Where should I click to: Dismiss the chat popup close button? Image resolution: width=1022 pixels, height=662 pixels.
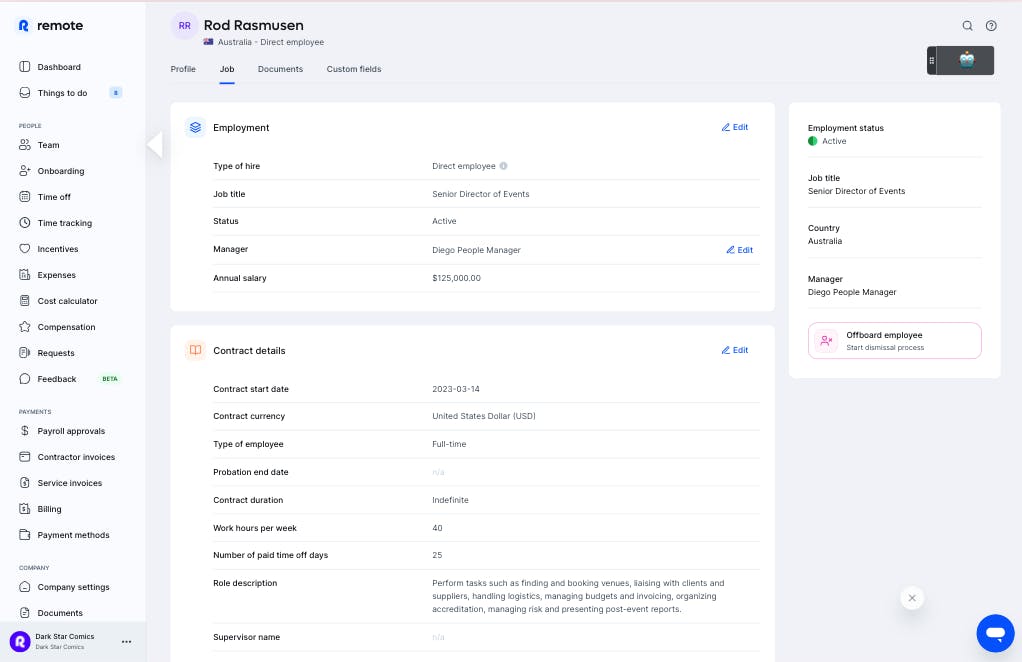911,598
